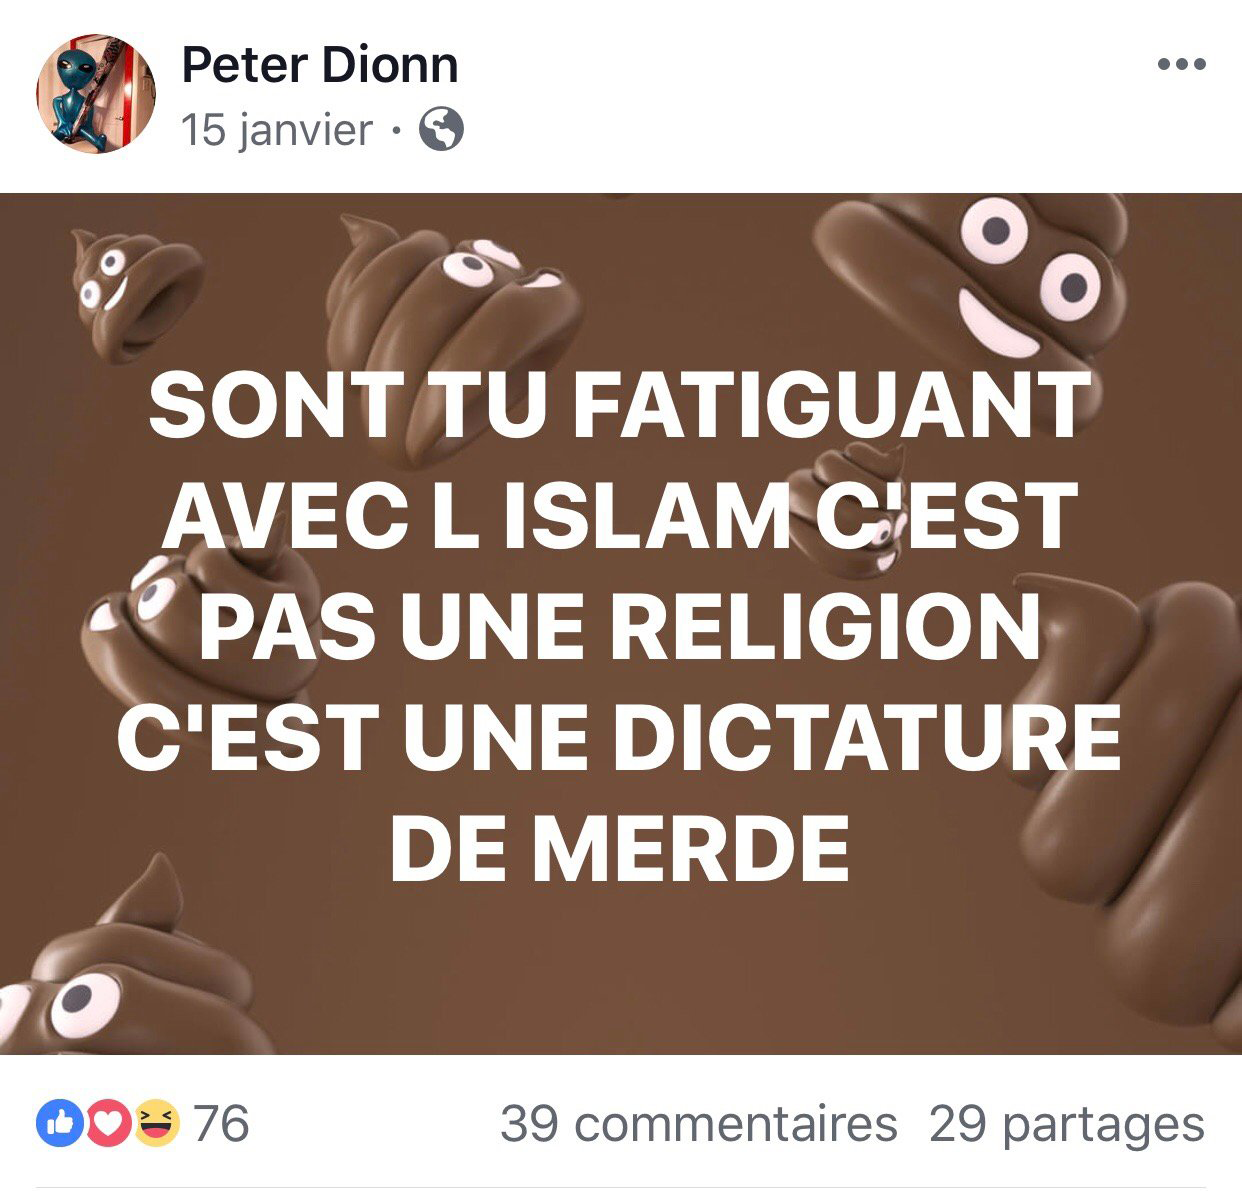Image resolution: width=1242 pixels, height=1191 pixels.
Task: Show the 39 commentaires thread
Action: pos(698,1124)
